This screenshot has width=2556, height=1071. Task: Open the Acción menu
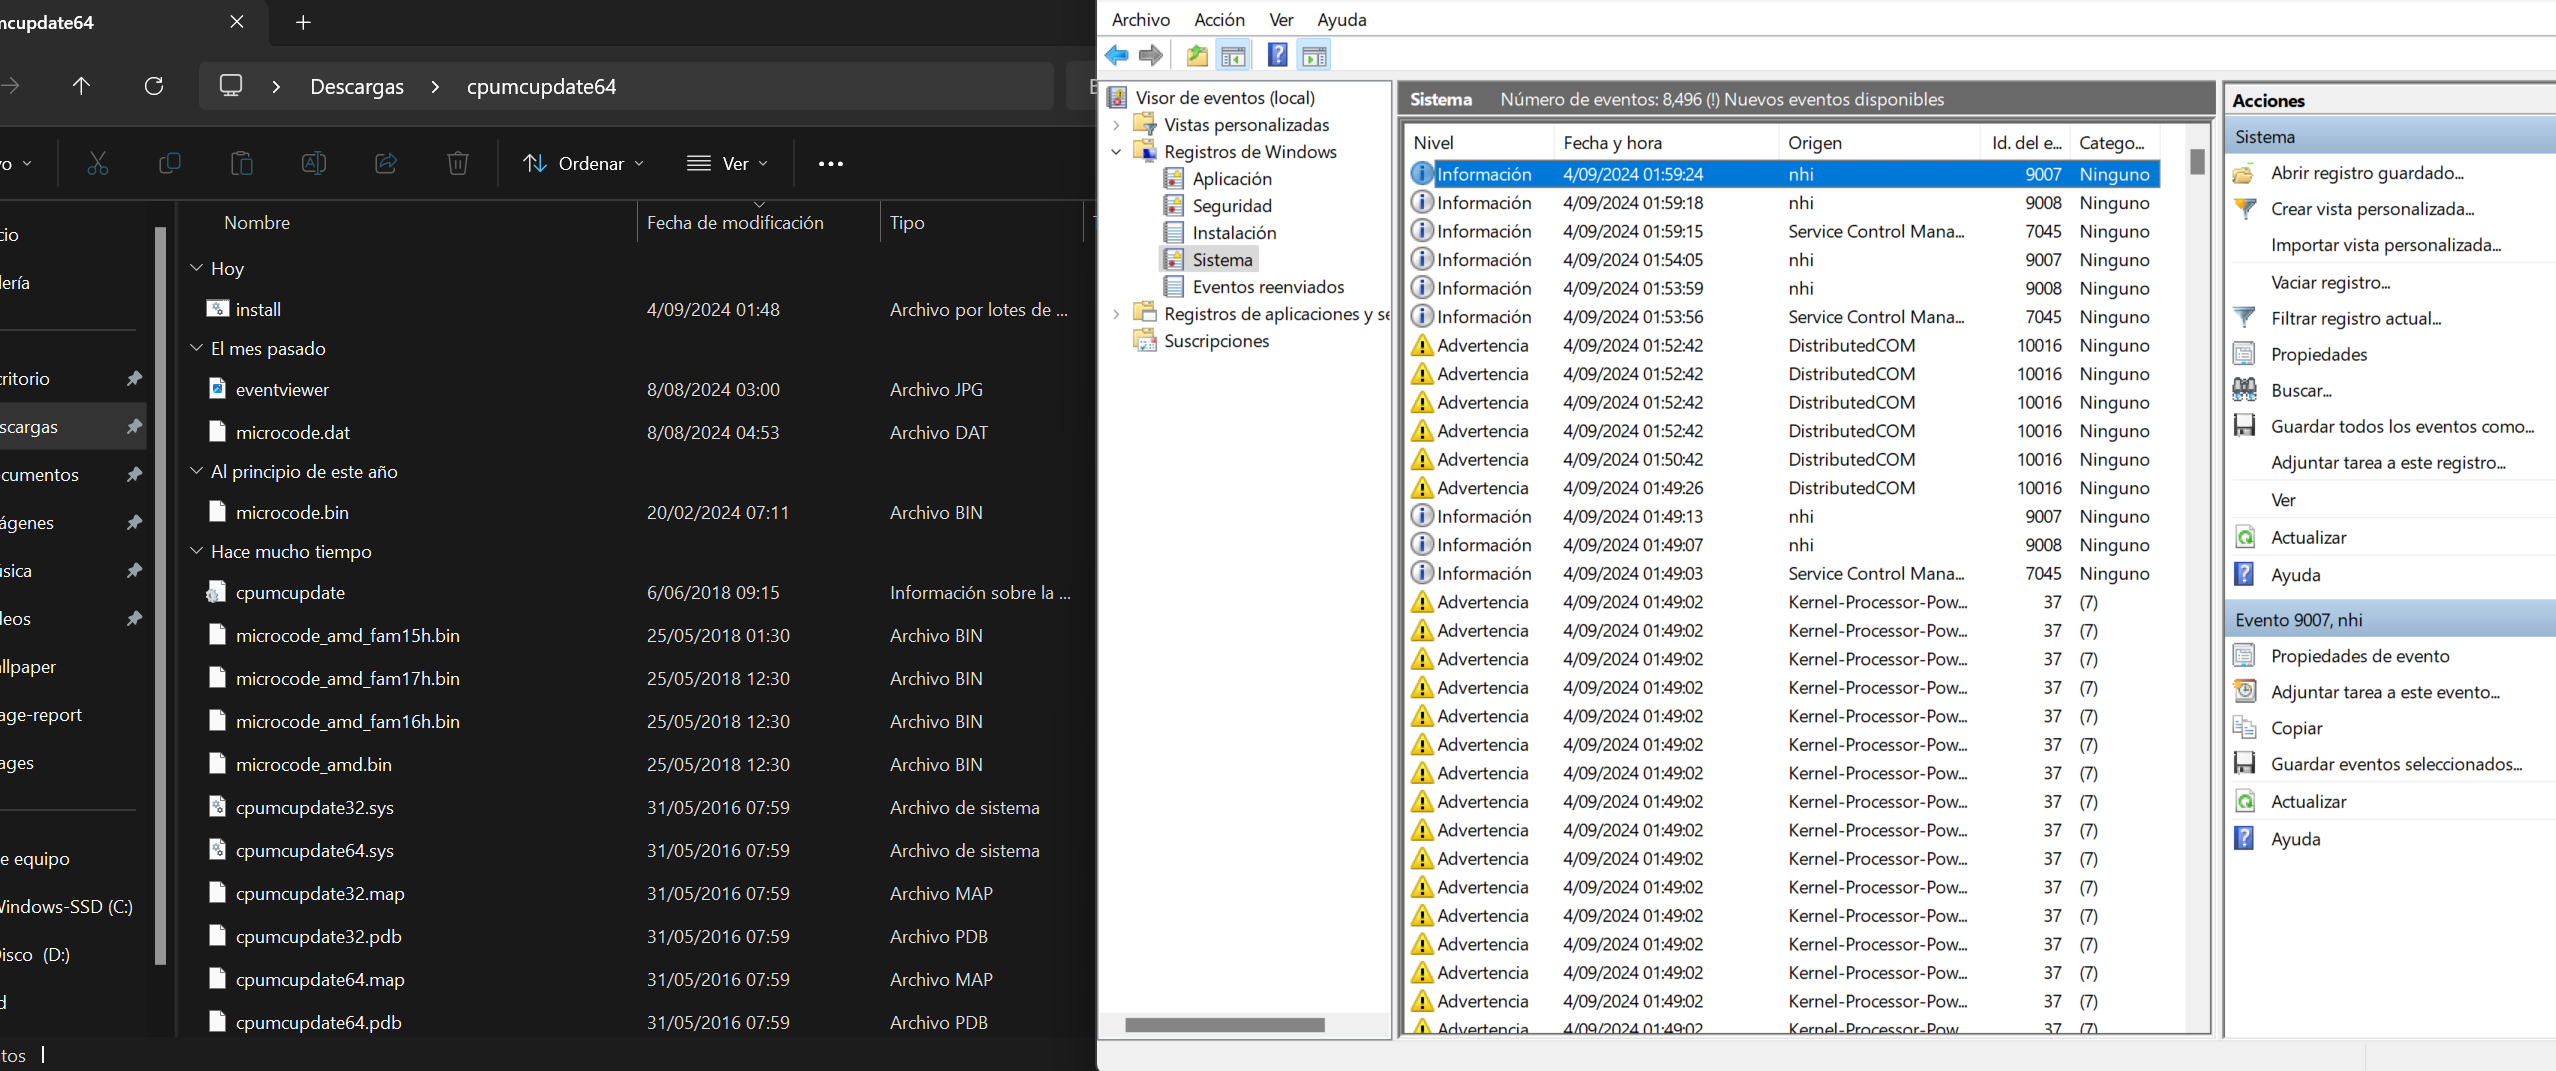(x=1219, y=19)
